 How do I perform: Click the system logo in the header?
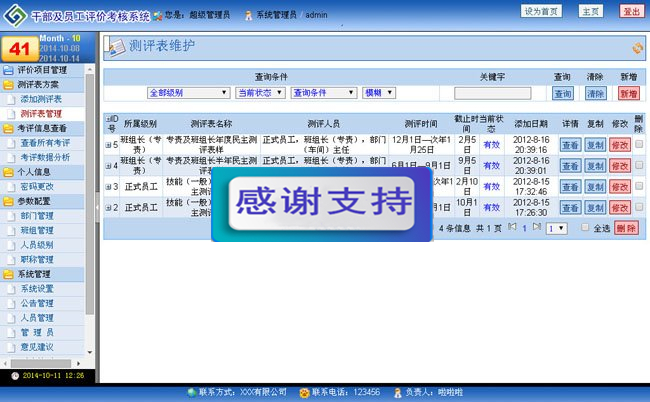point(15,15)
